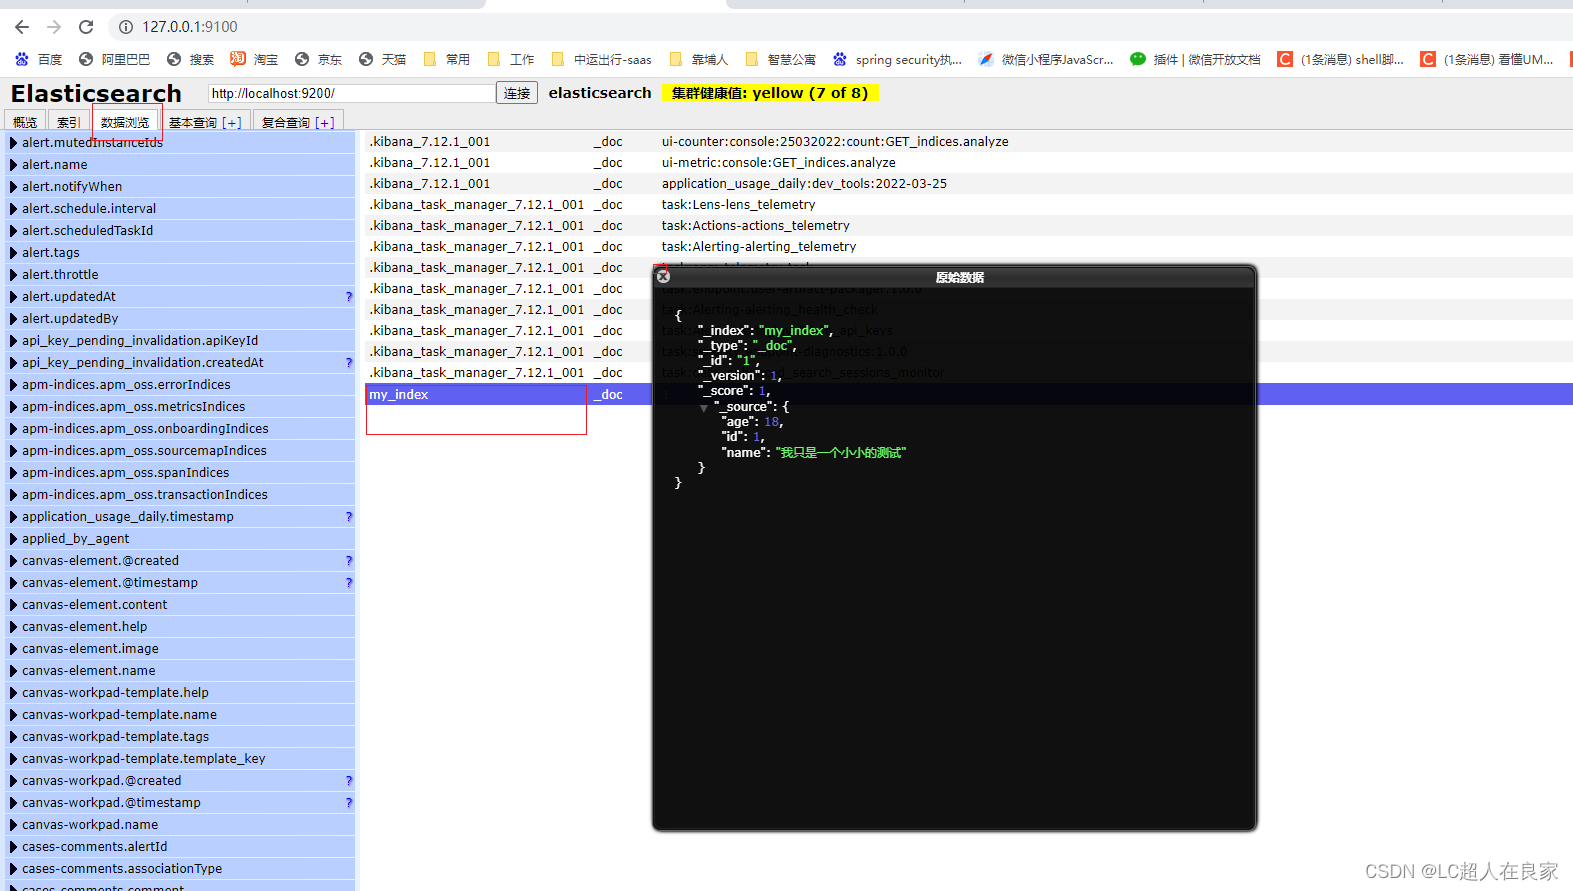The image size is (1573, 891).
Task: Select the row task:Actions-actions_telemetry
Action: (968, 226)
